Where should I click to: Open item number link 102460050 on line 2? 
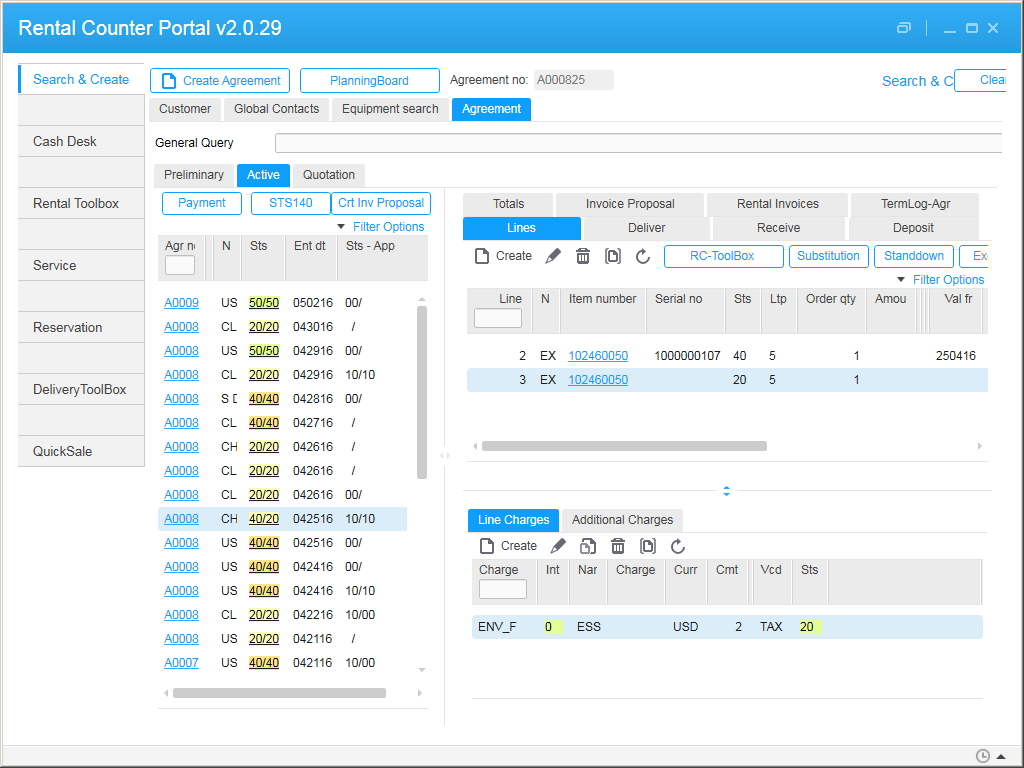click(x=598, y=356)
